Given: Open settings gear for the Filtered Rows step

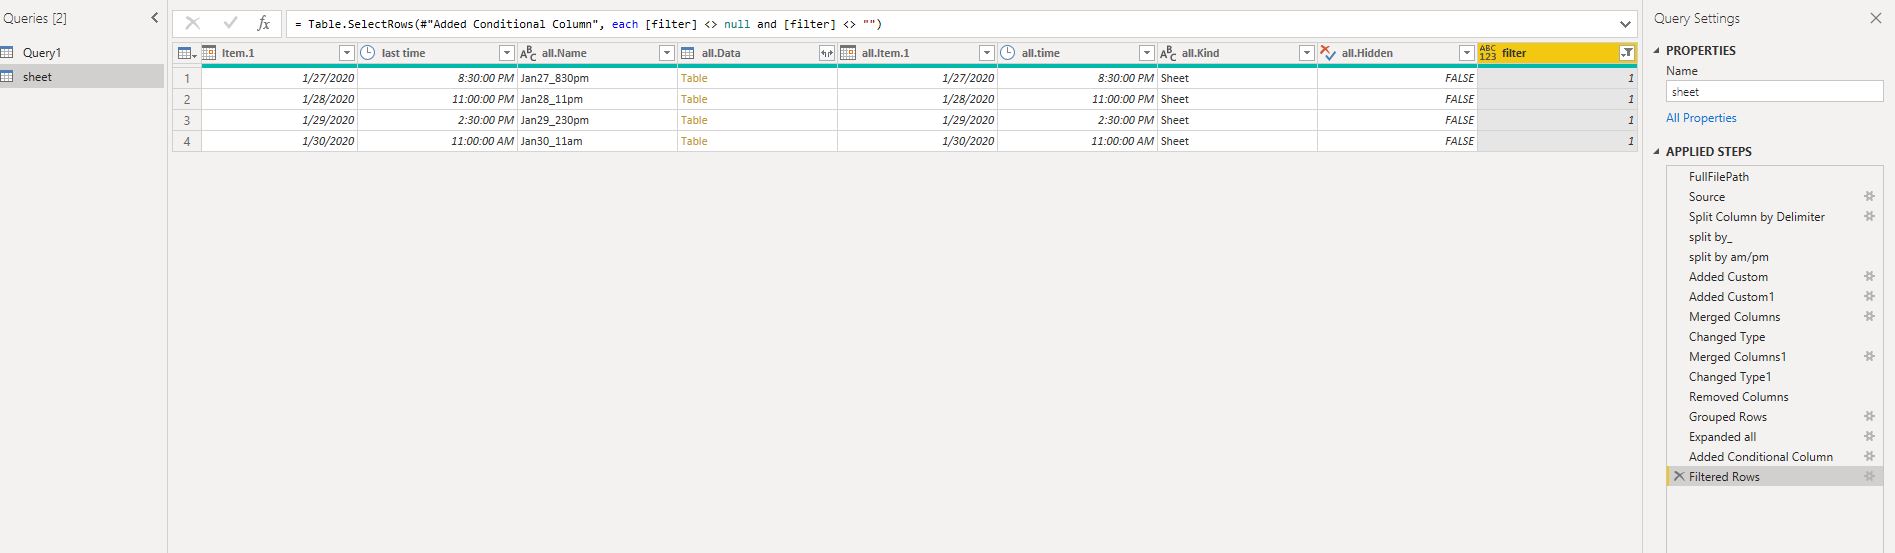Looking at the screenshot, I should [x=1869, y=477].
